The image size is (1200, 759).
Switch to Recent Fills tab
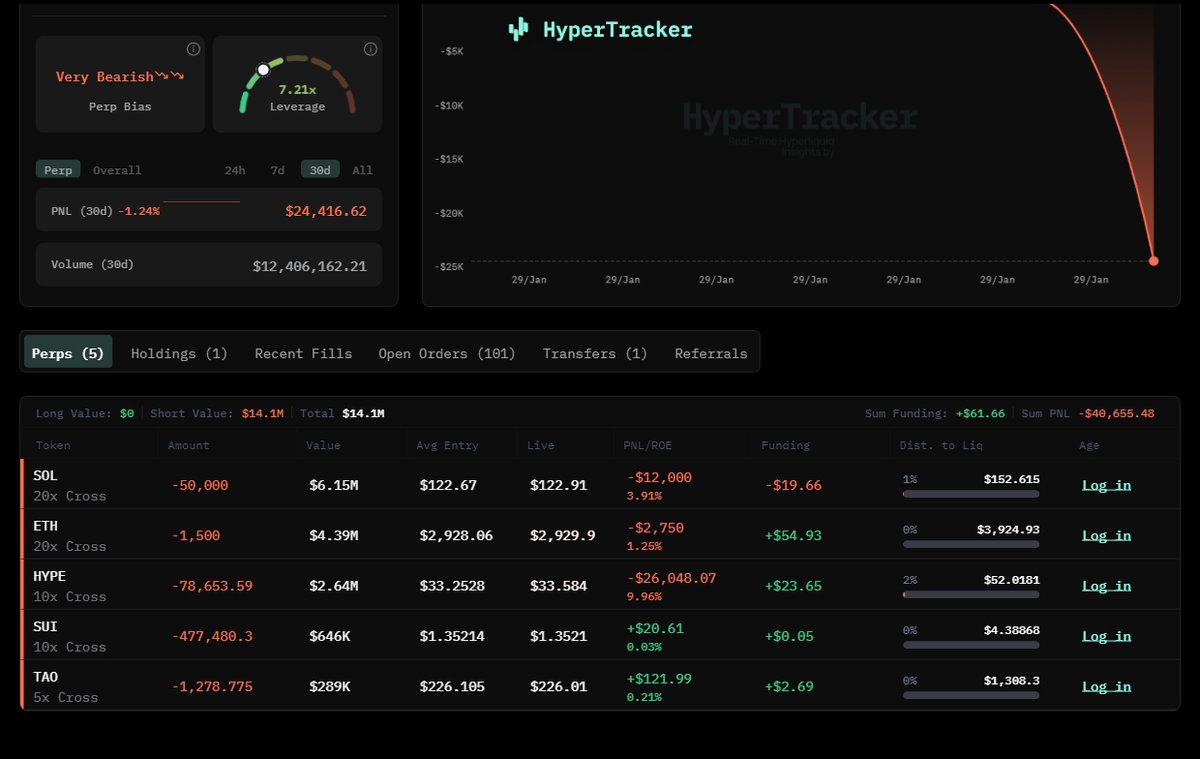(x=303, y=353)
